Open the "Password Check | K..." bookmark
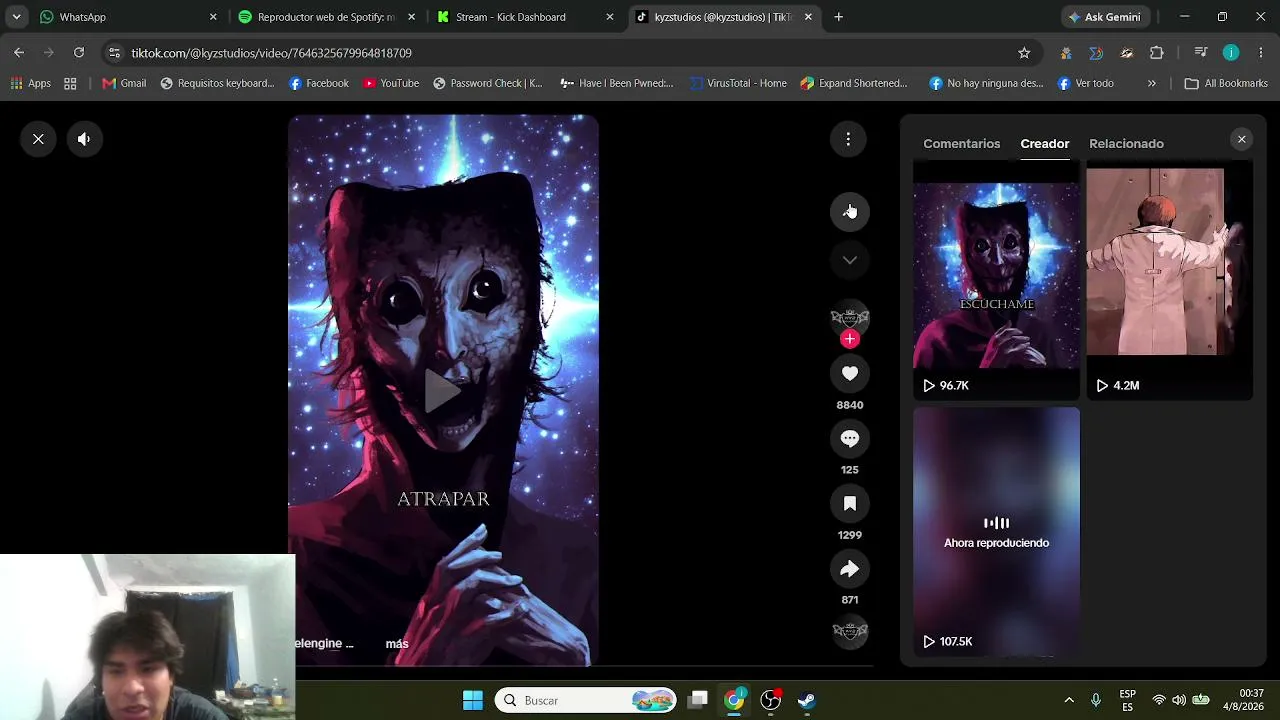The height and width of the screenshot is (720, 1280). click(x=488, y=84)
